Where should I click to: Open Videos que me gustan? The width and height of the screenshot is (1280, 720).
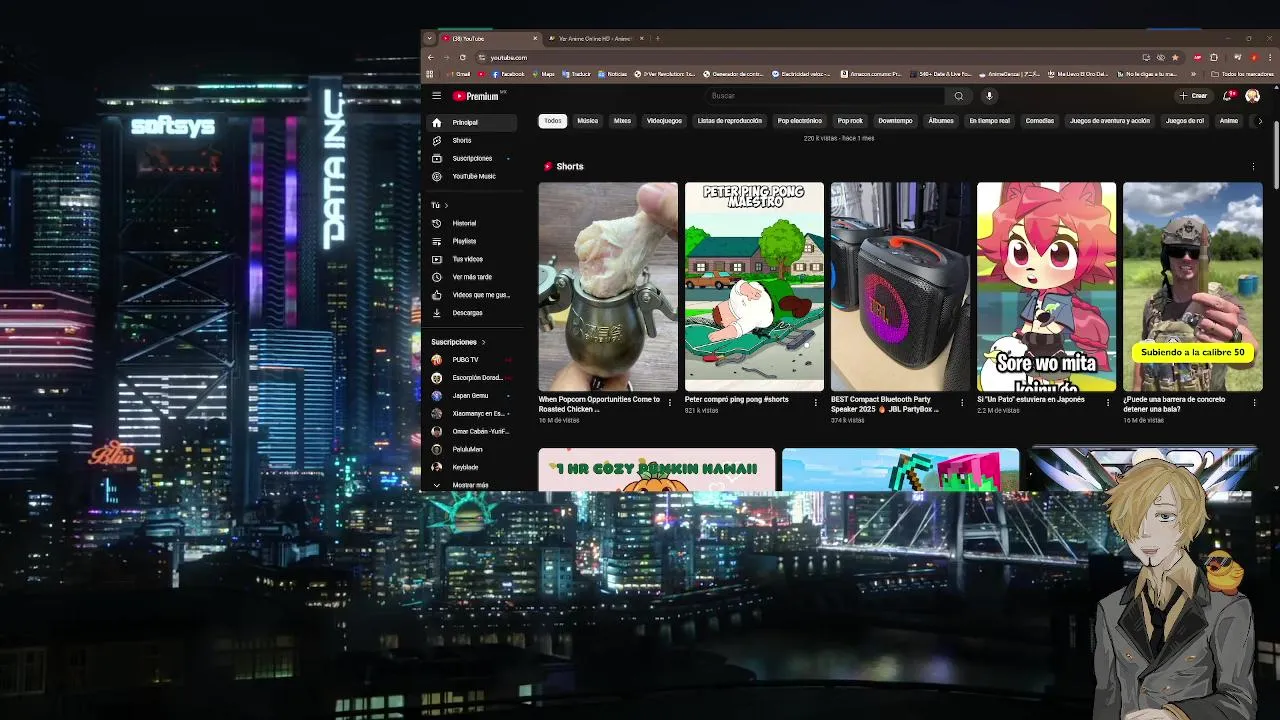click(x=473, y=295)
